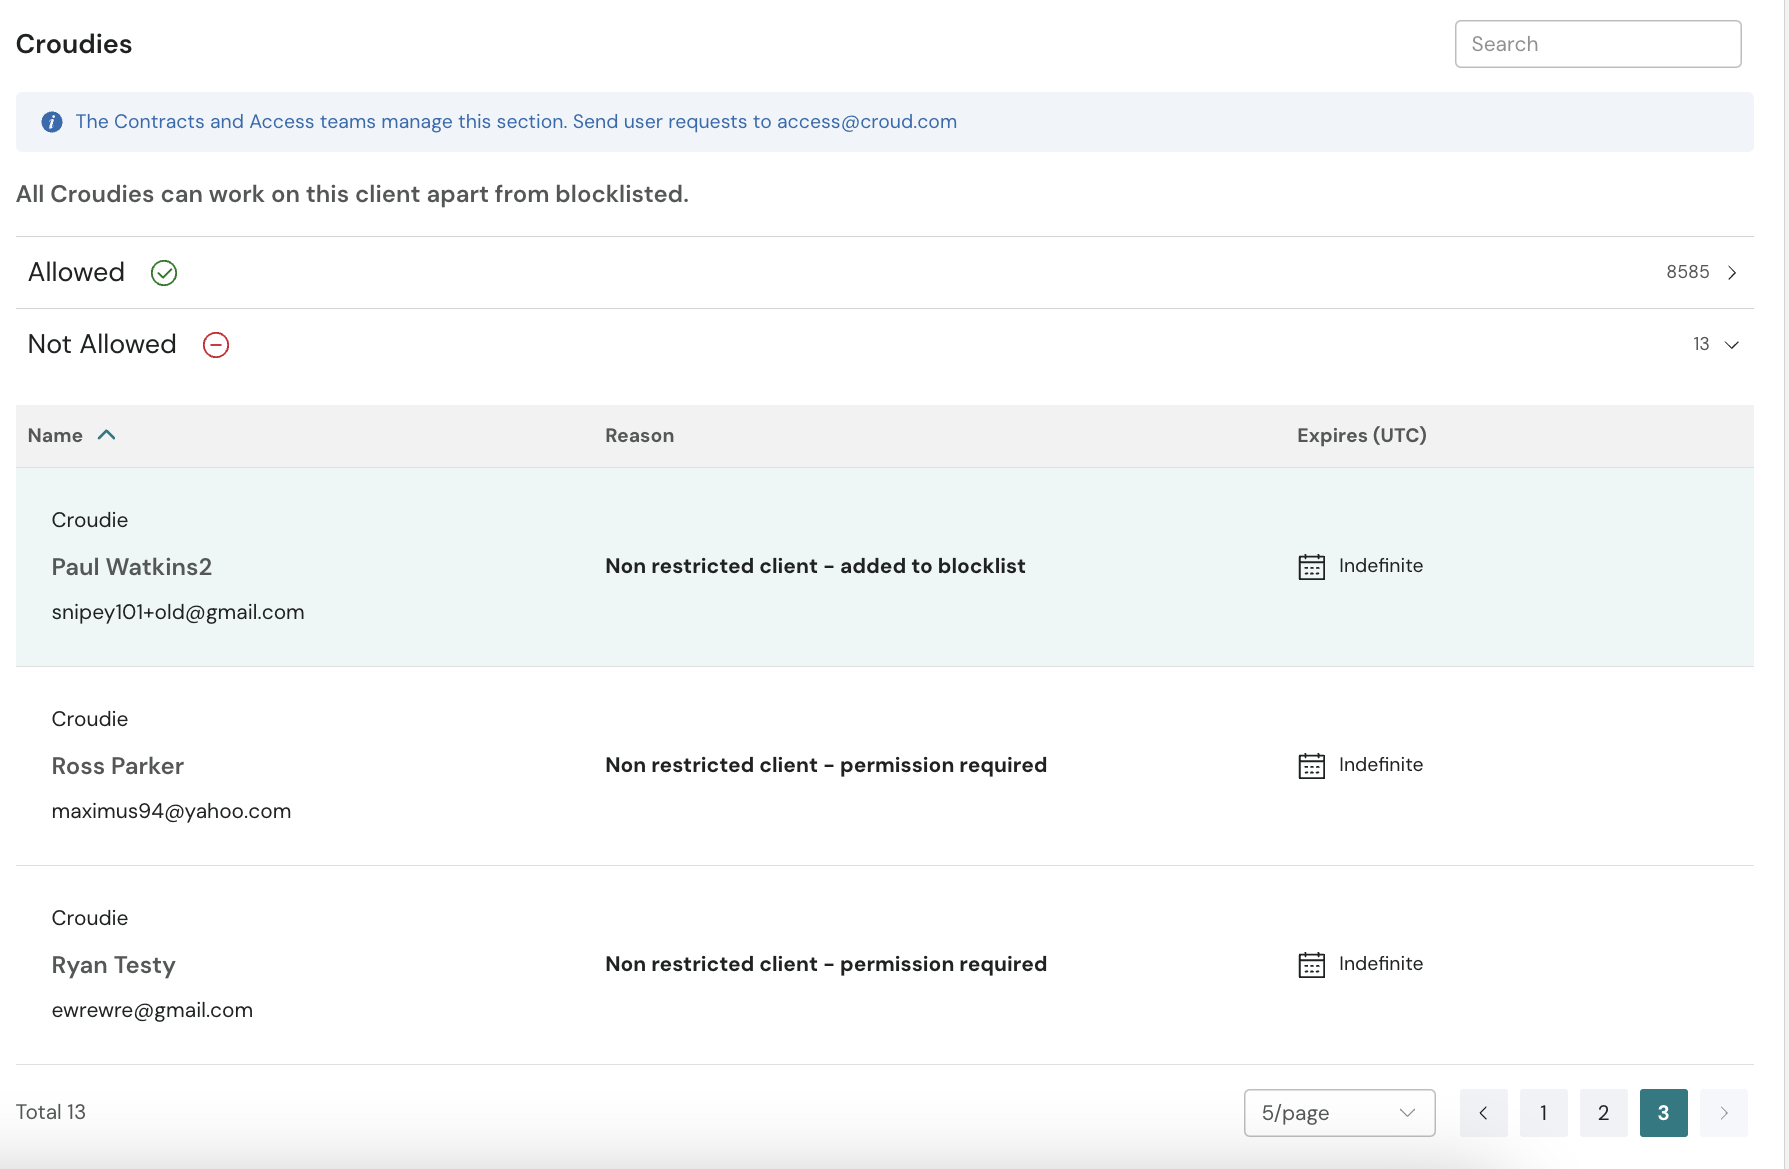Click the green check icon beside Allowed
The height and width of the screenshot is (1169, 1789).
[164, 273]
